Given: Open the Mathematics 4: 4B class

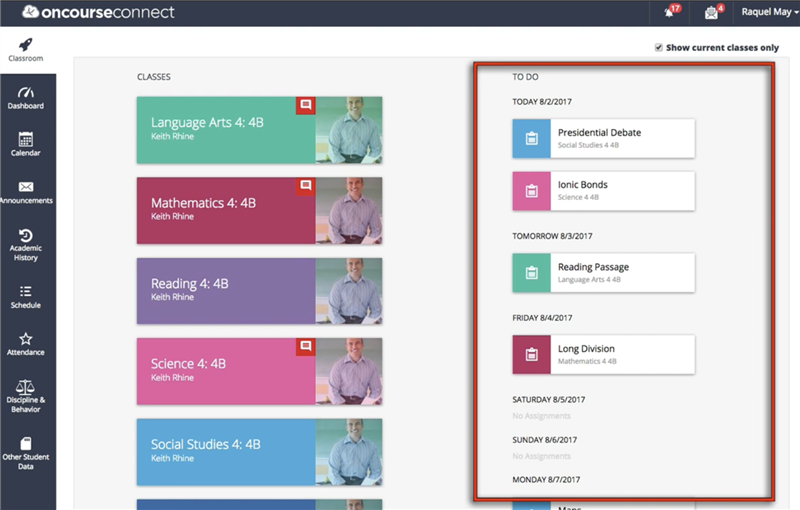Looking at the screenshot, I should tap(259, 211).
